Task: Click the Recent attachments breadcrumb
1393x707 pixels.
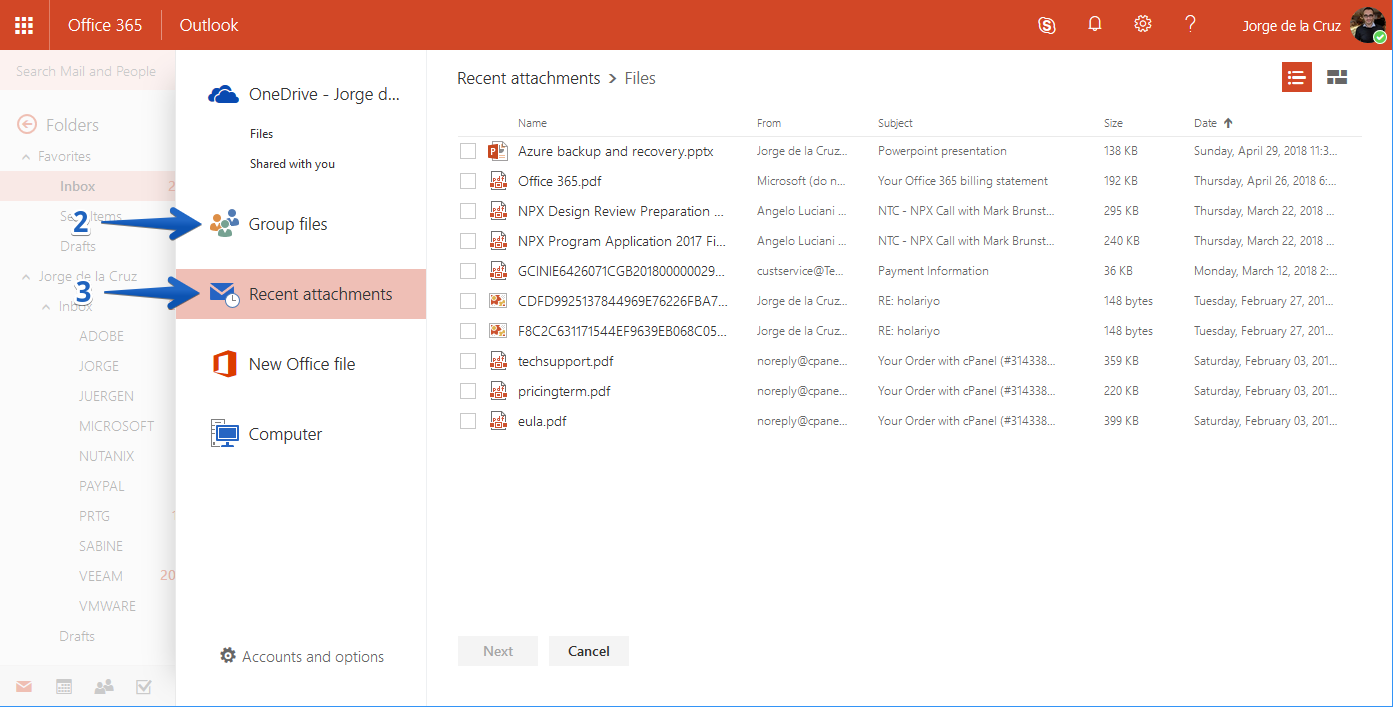Action: pos(528,78)
